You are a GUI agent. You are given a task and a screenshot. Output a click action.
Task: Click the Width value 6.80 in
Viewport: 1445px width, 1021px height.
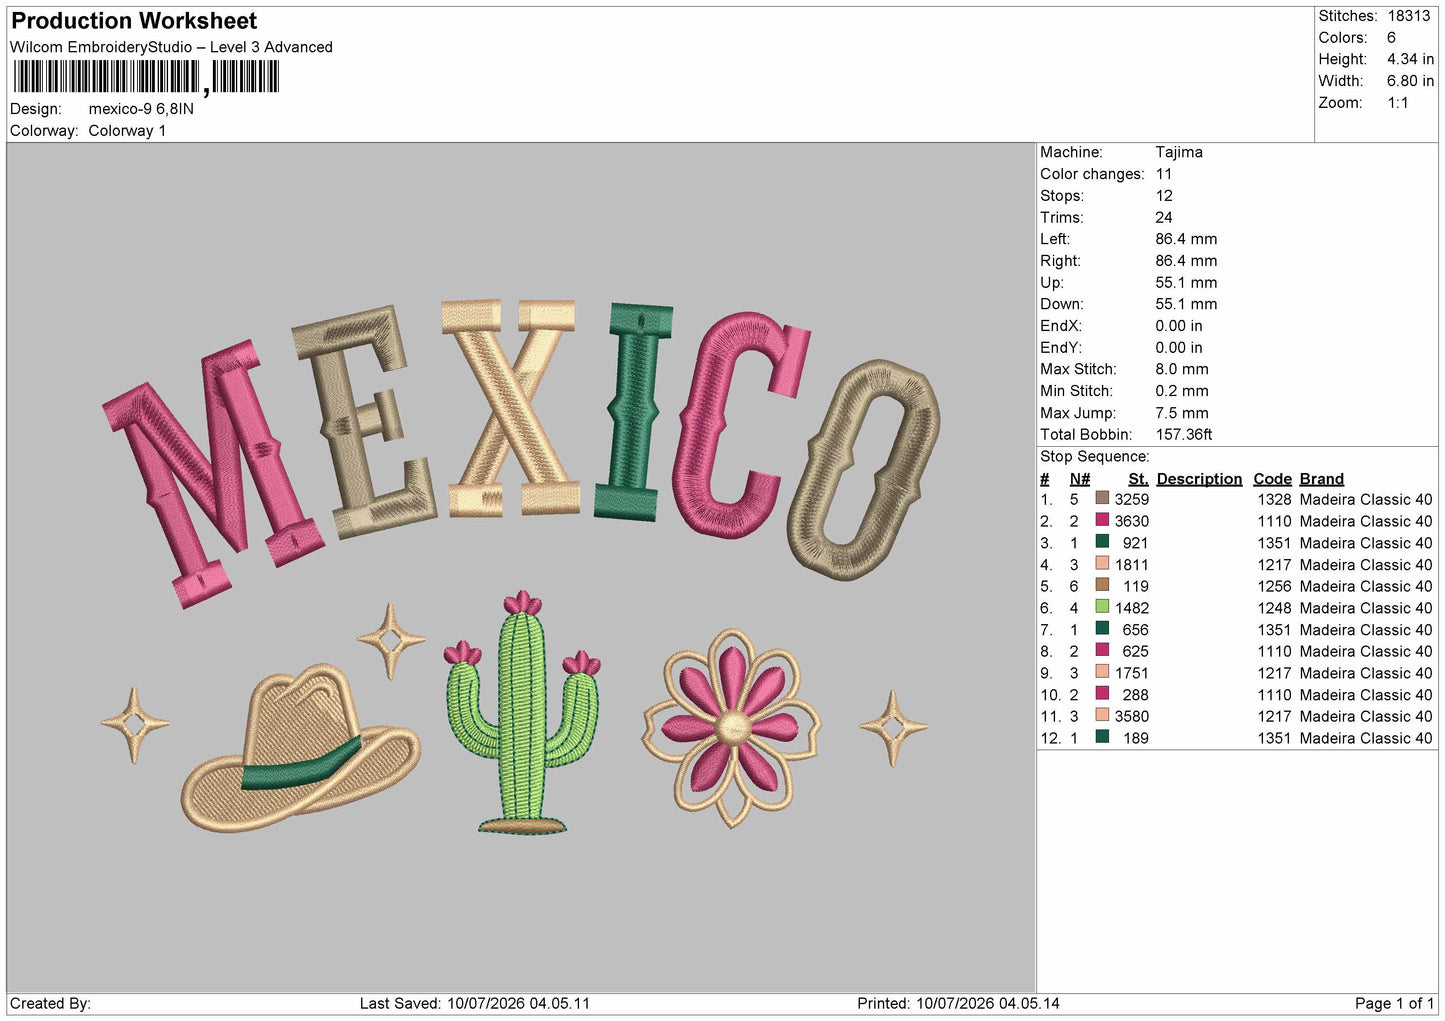point(1410,81)
